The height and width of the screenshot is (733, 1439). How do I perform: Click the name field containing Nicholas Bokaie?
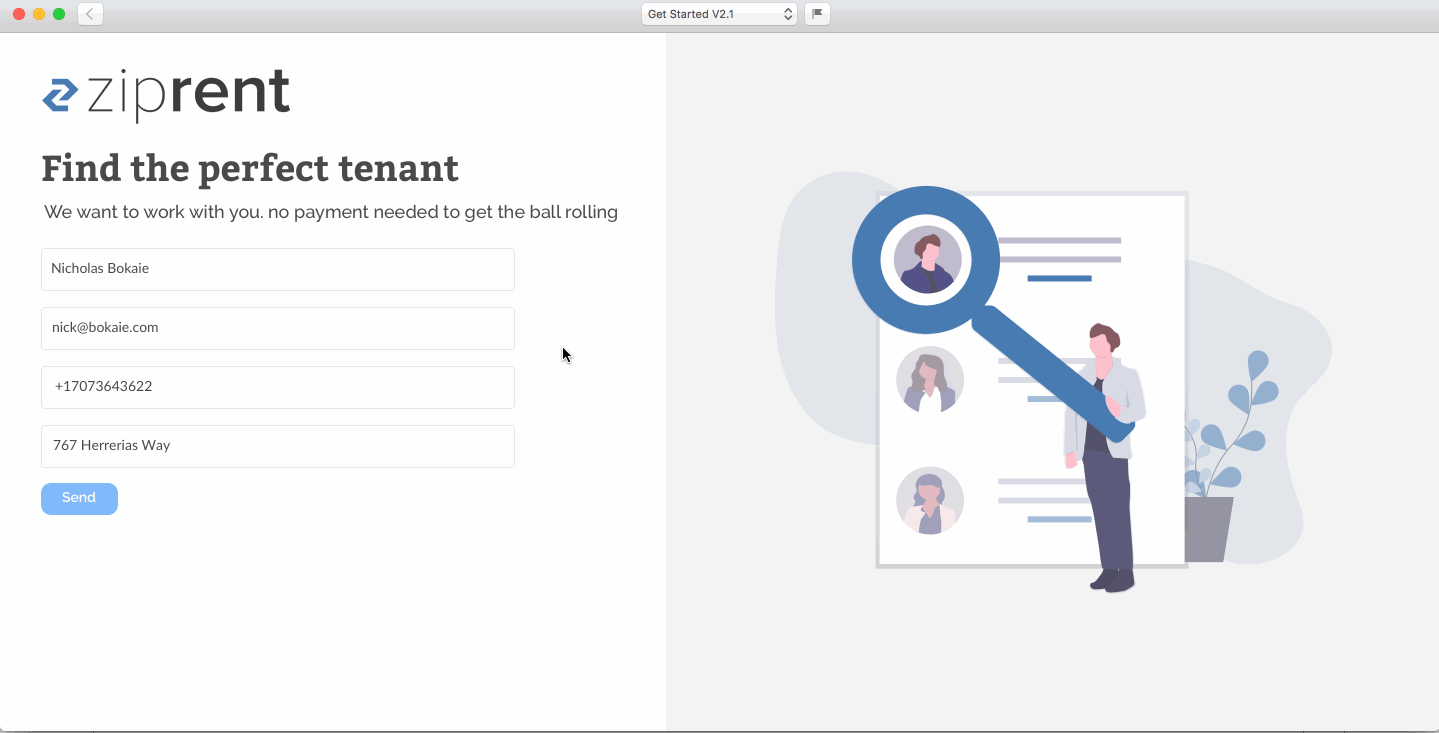[278, 269]
